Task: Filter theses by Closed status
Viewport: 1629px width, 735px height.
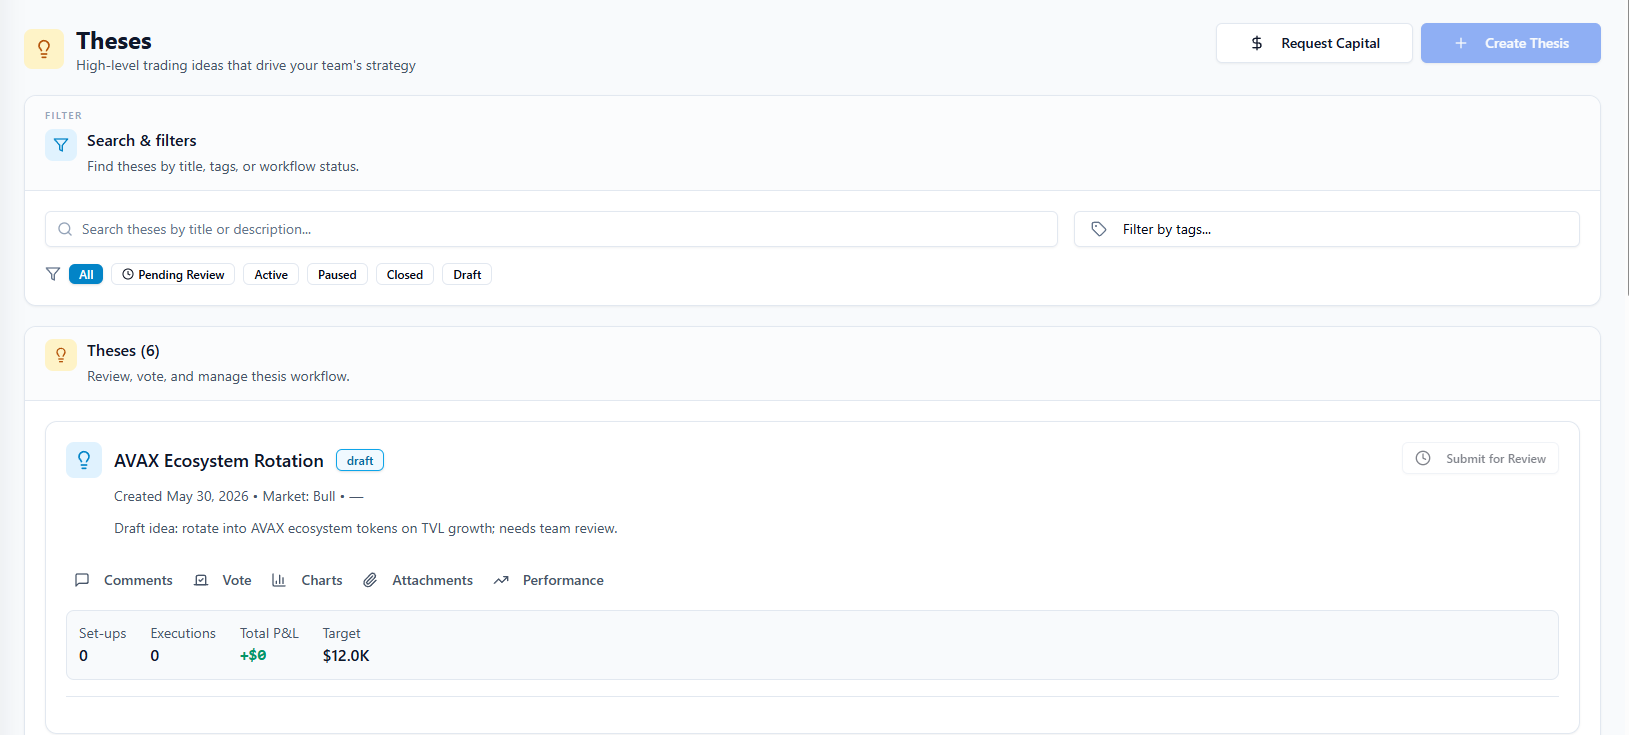Action: click(x=405, y=274)
